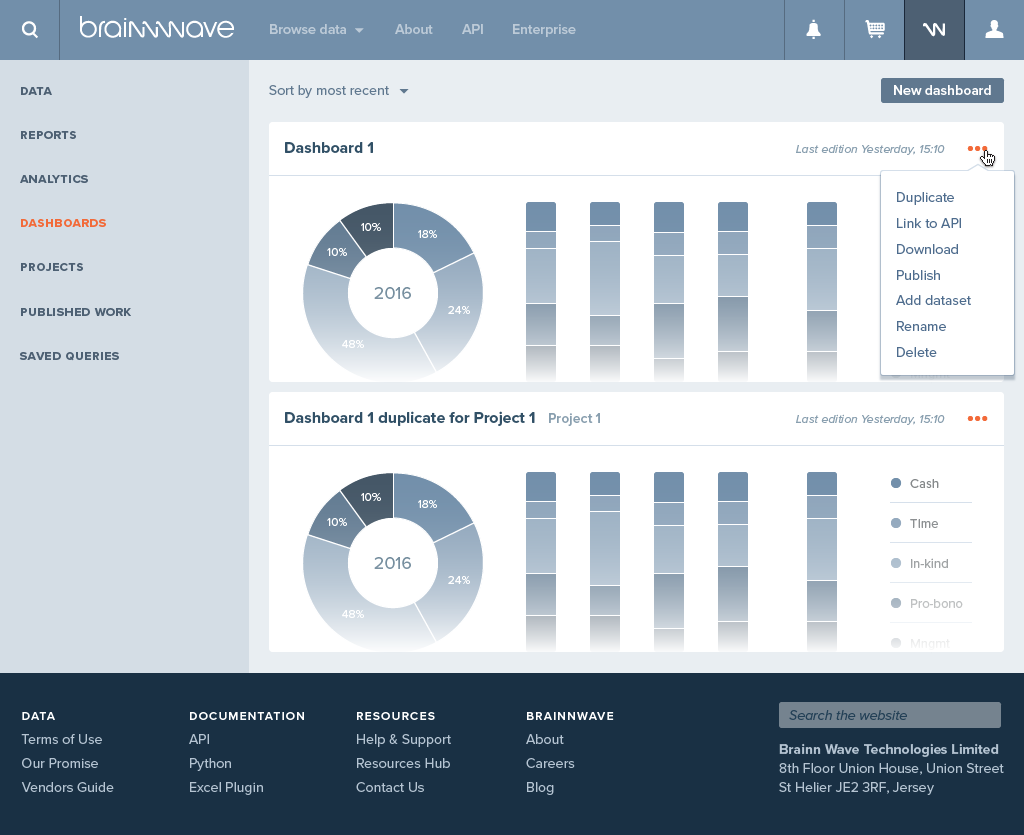Click the search magnifier icon

click(30, 30)
